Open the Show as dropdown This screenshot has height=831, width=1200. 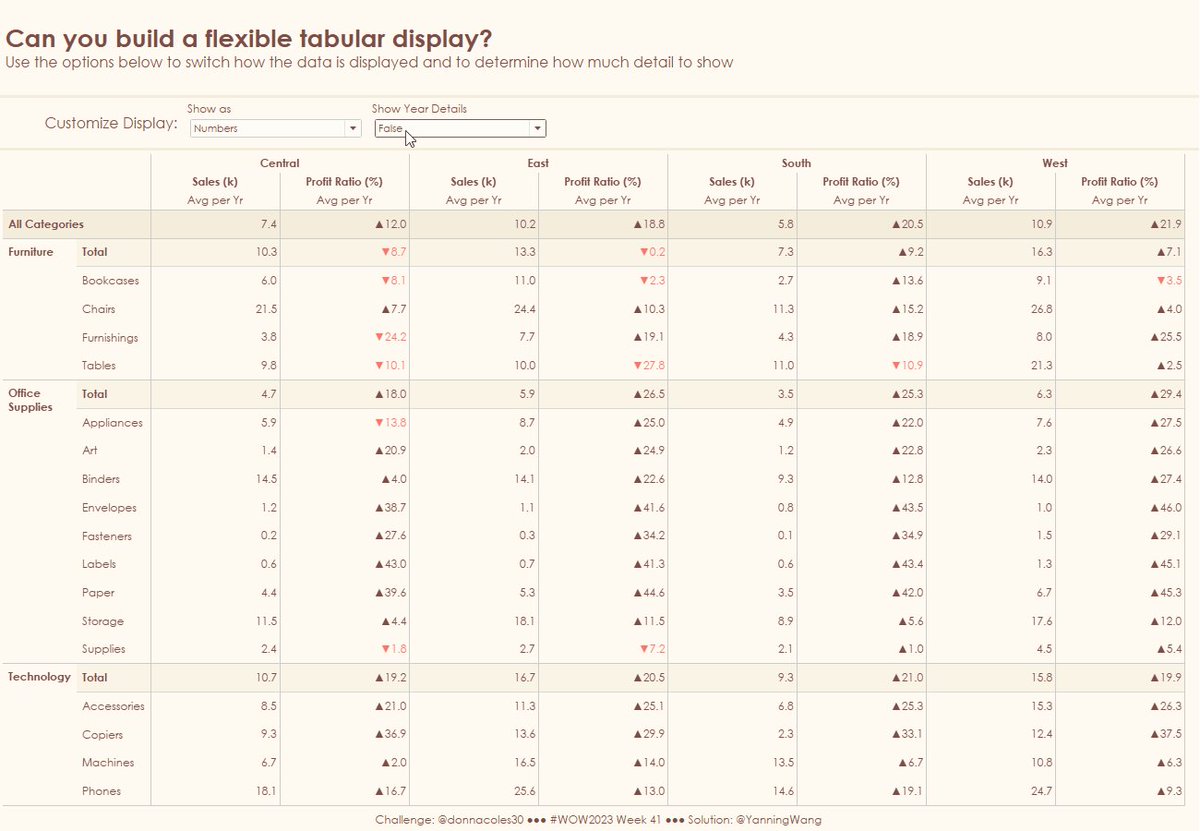click(x=274, y=128)
